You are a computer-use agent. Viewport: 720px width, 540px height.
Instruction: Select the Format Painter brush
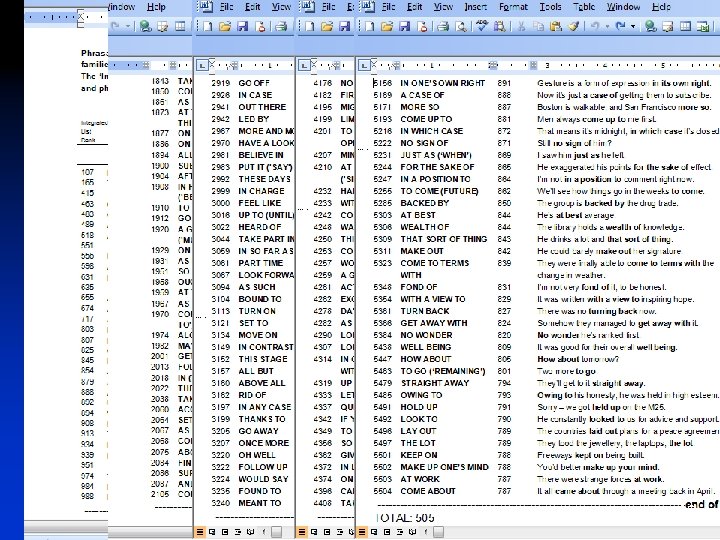tap(574, 27)
